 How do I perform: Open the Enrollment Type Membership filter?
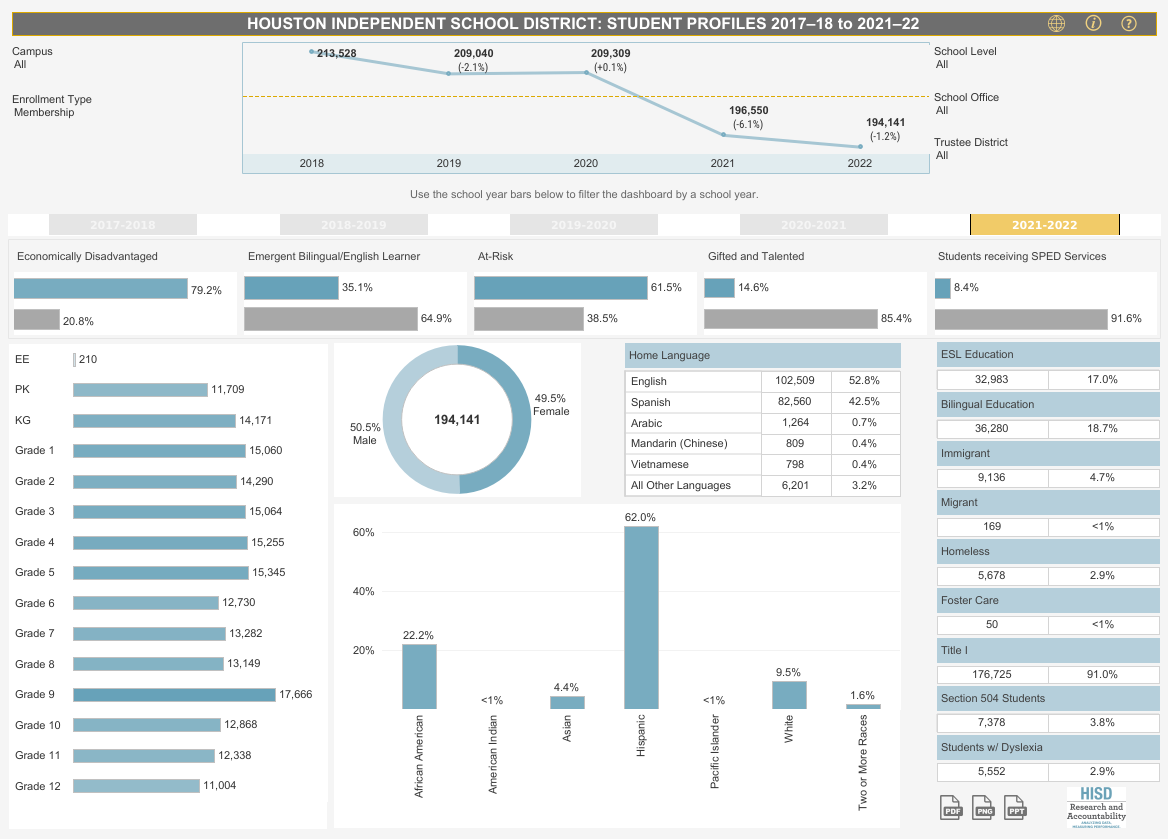pos(51,106)
